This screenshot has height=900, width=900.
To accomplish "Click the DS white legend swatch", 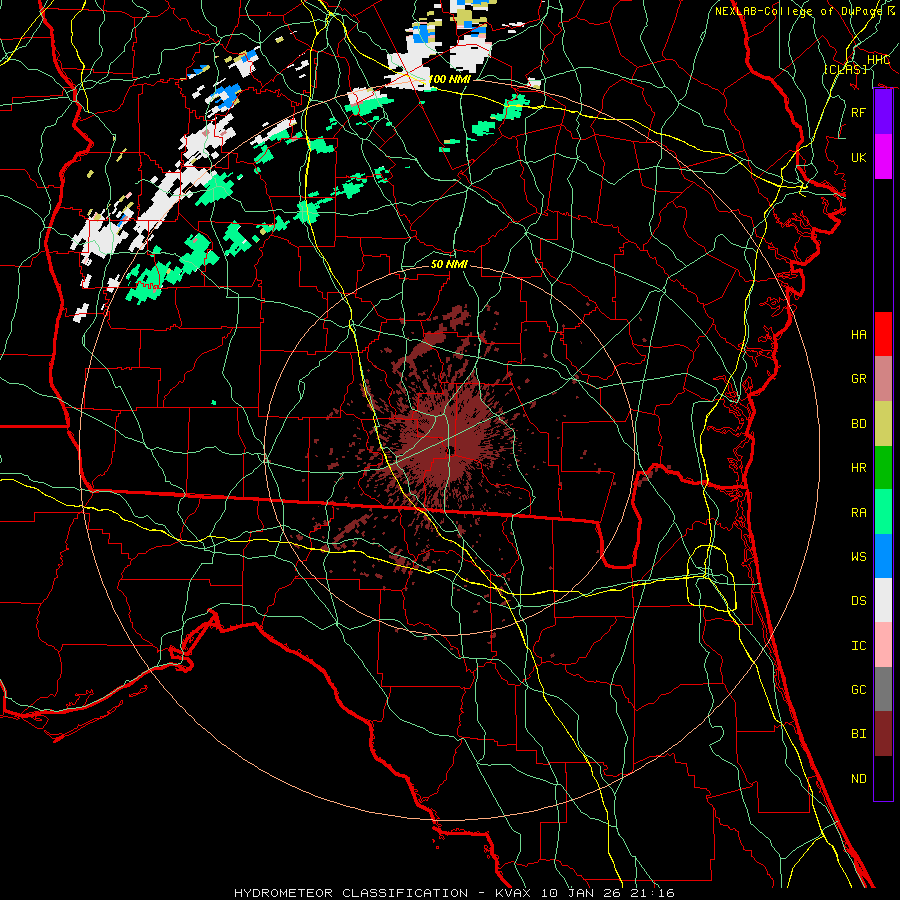I will 883,600.
